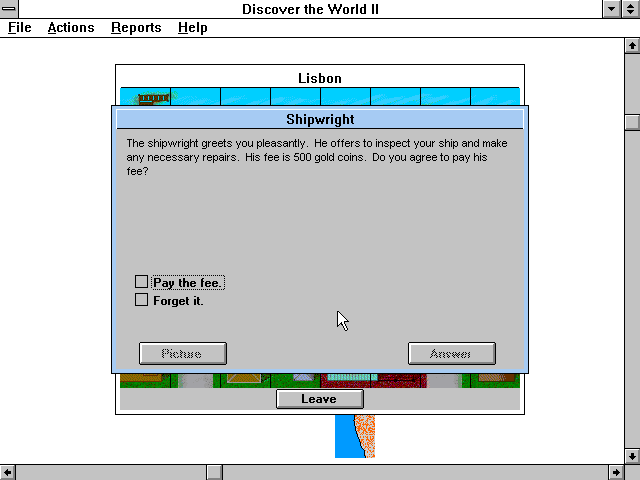Click the Picture button
The width and height of the screenshot is (640, 480).
[182, 353]
